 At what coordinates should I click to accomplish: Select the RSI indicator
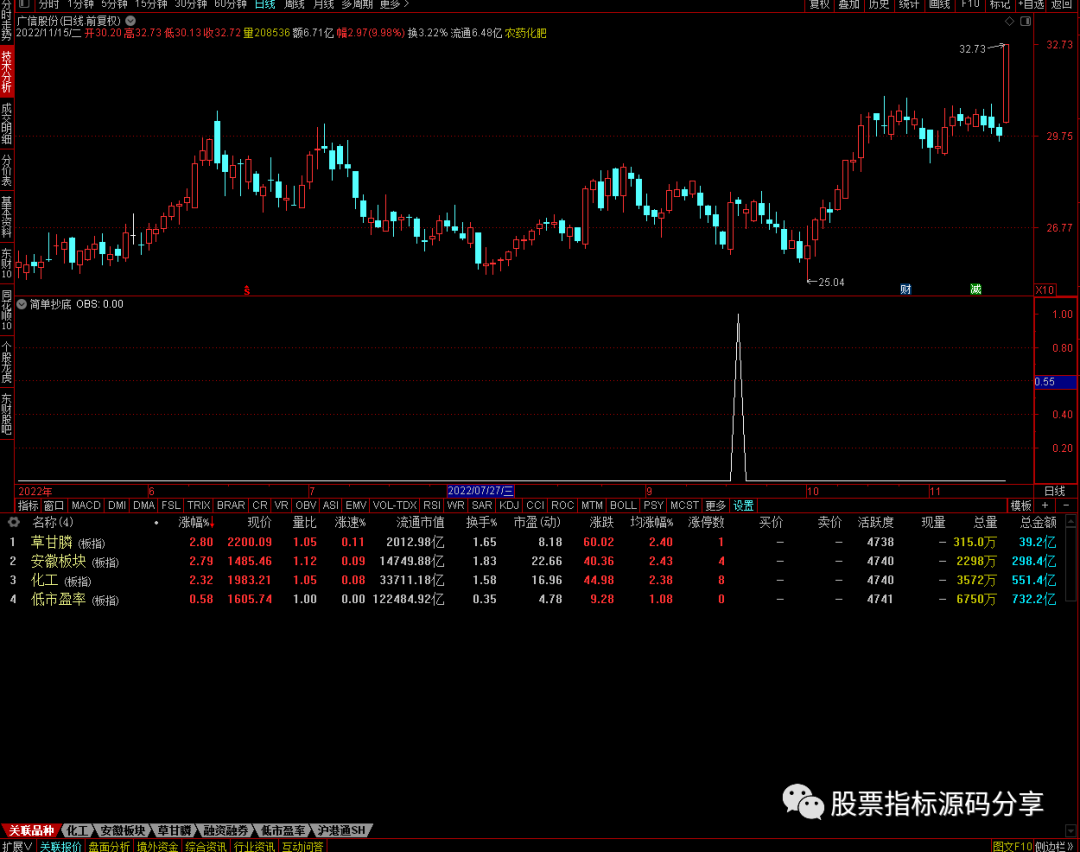click(432, 506)
